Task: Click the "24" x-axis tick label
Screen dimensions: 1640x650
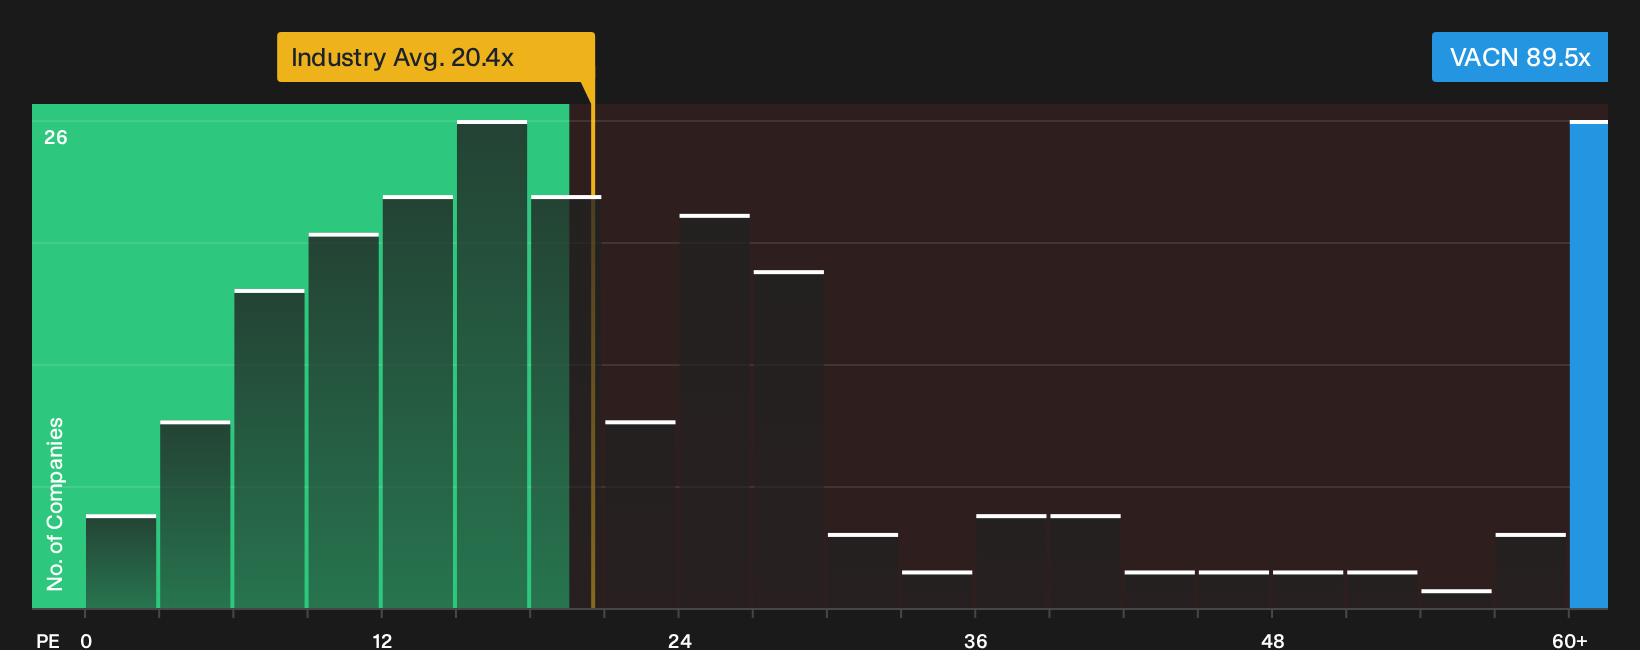Action: pyautogui.click(x=679, y=641)
